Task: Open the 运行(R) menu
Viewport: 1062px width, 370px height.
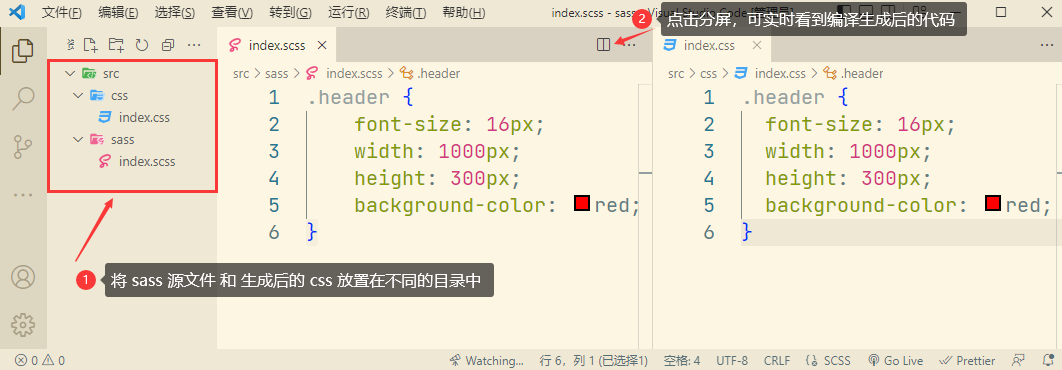Action: (349, 13)
